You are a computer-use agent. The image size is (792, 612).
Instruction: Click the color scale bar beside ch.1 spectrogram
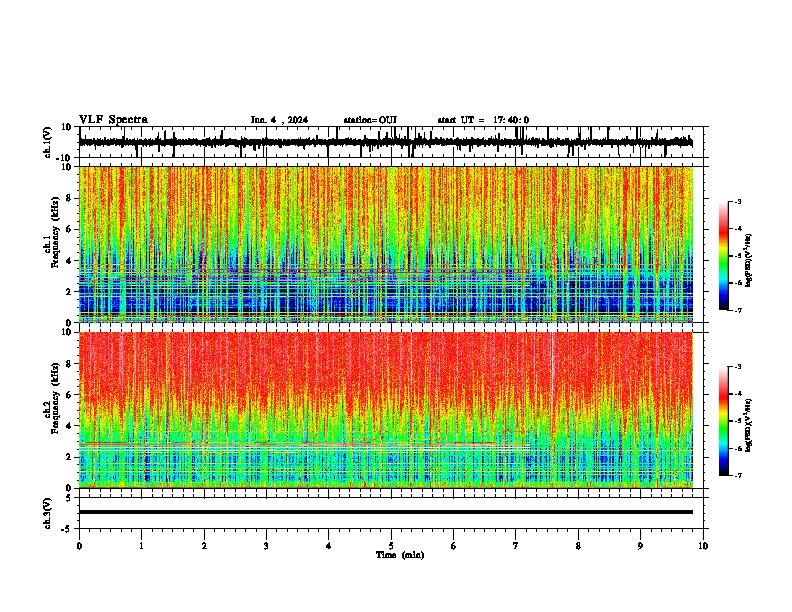pos(724,256)
